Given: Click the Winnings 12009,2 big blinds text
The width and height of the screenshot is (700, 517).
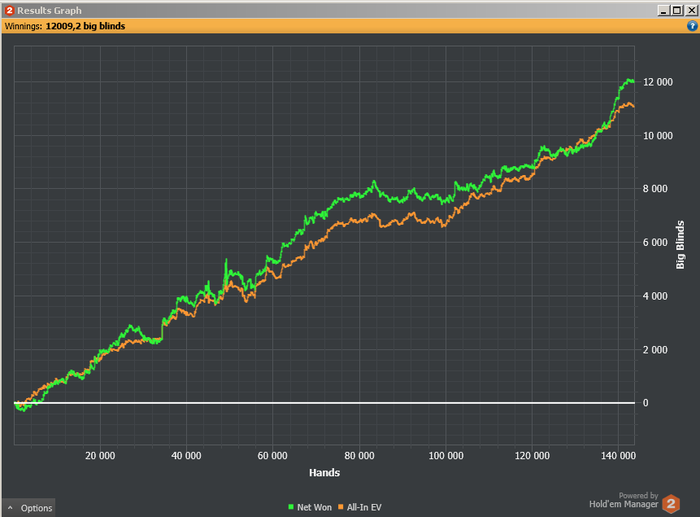Looking at the screenshot, I should point(65,26).
